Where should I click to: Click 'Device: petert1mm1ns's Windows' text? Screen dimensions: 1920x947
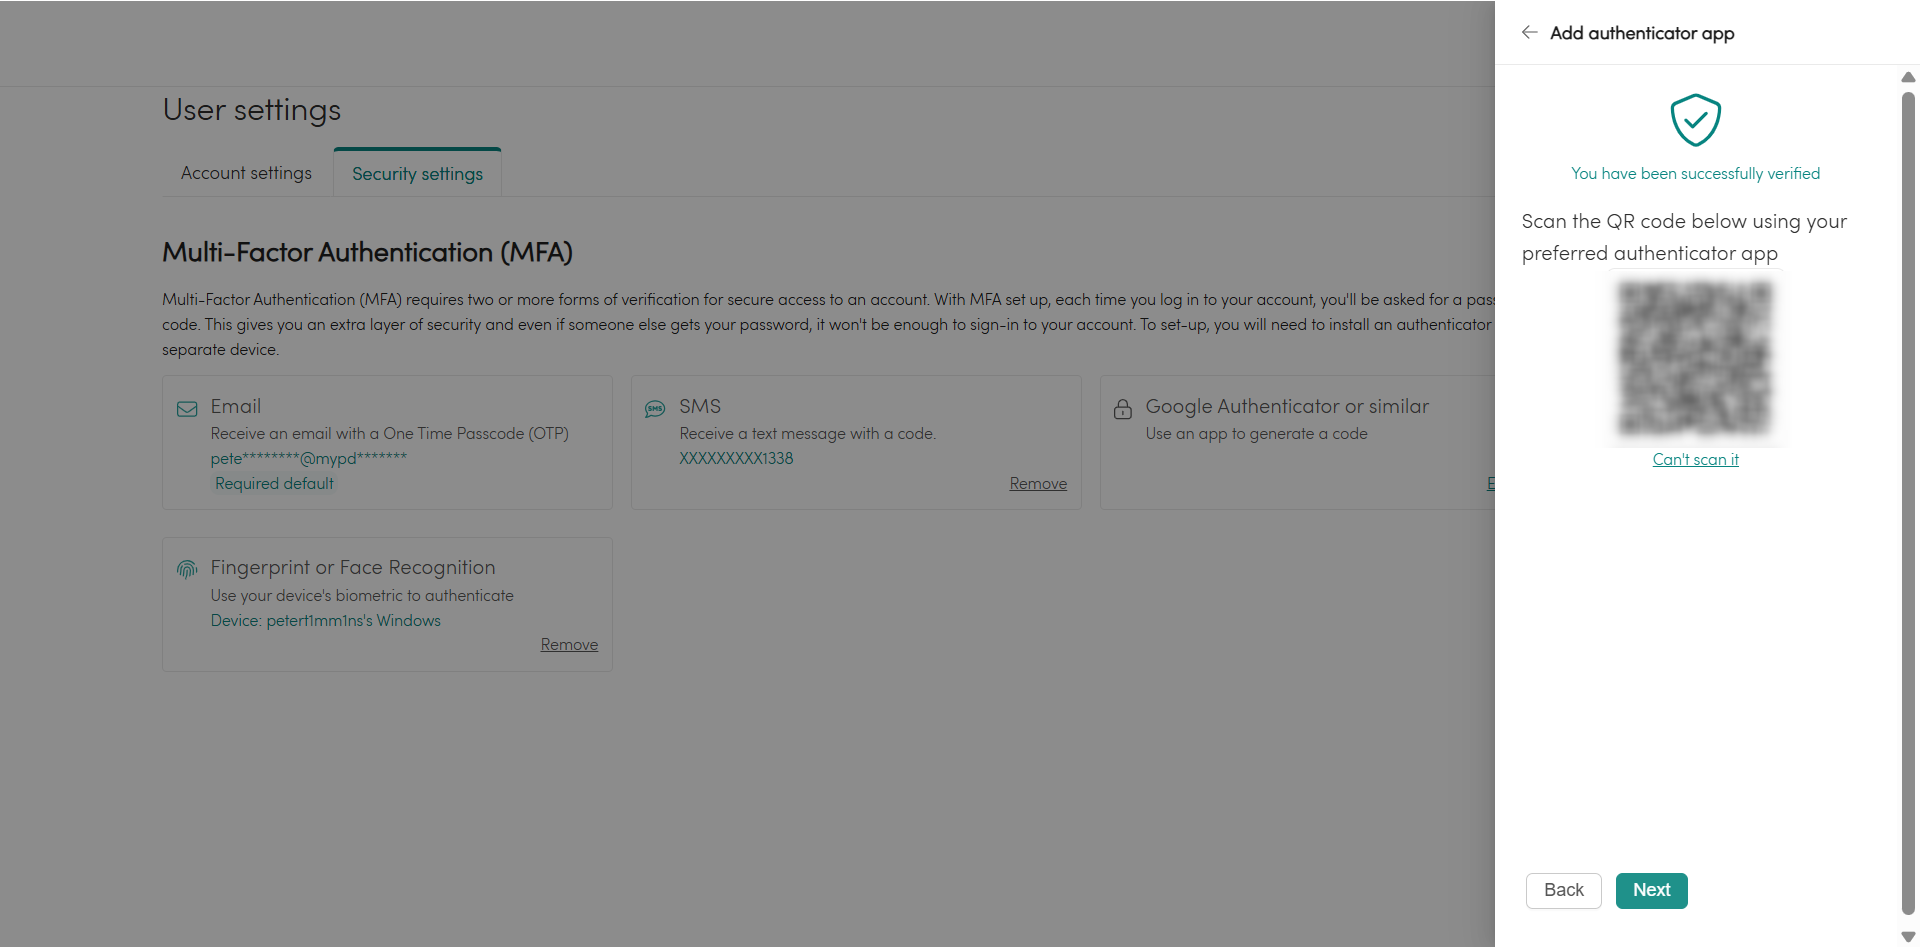325,620
